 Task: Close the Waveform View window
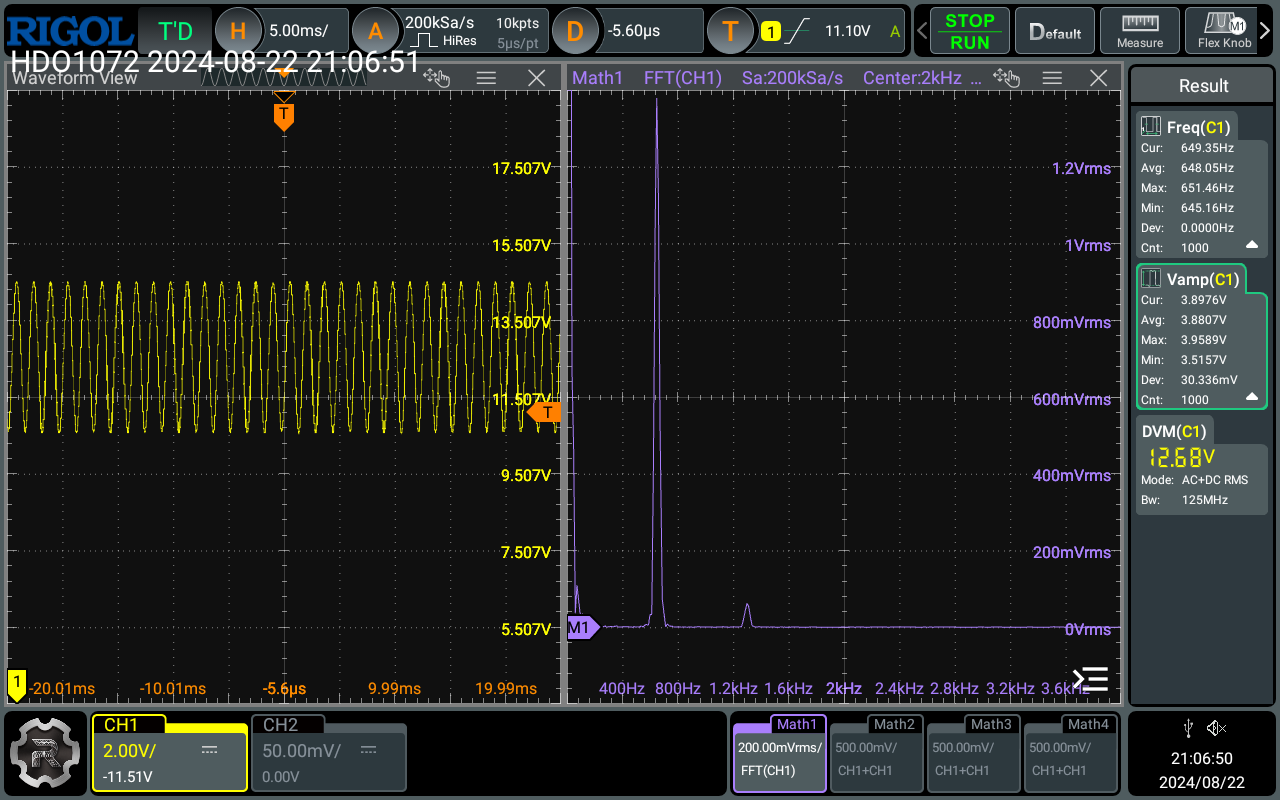[537, 78]
